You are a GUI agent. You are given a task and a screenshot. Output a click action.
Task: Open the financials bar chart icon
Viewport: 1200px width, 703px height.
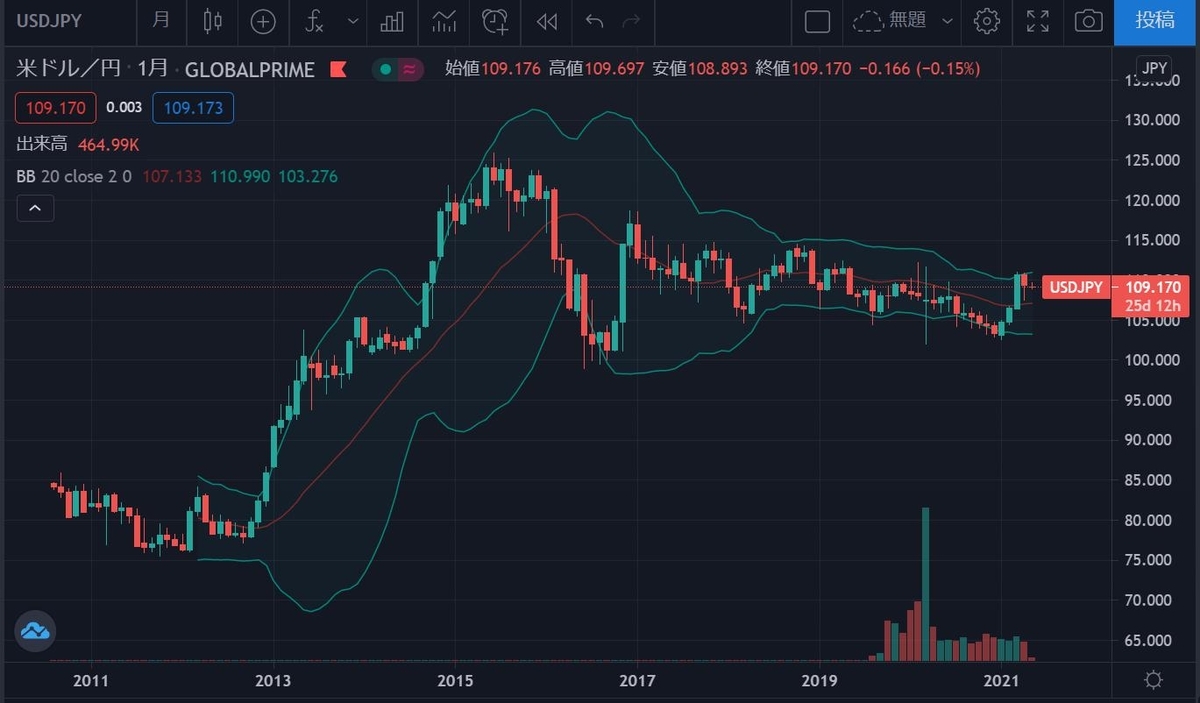coord(392,21)
